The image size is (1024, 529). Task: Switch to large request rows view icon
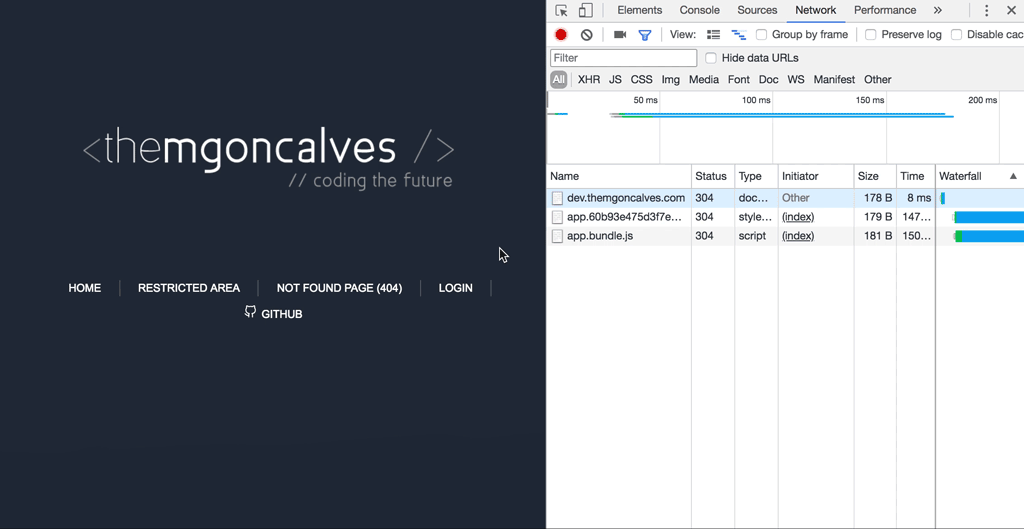pyautogui.click(x=714, y=35)
